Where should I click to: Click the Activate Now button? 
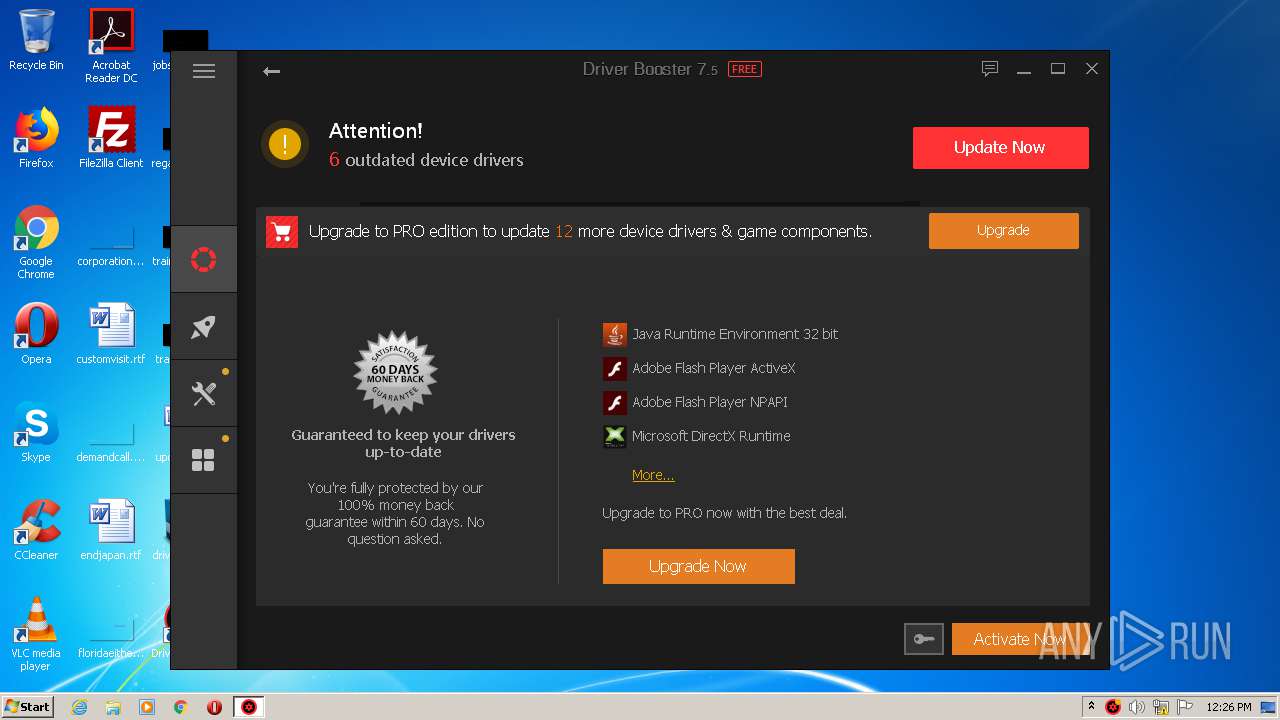point(1020,639)
